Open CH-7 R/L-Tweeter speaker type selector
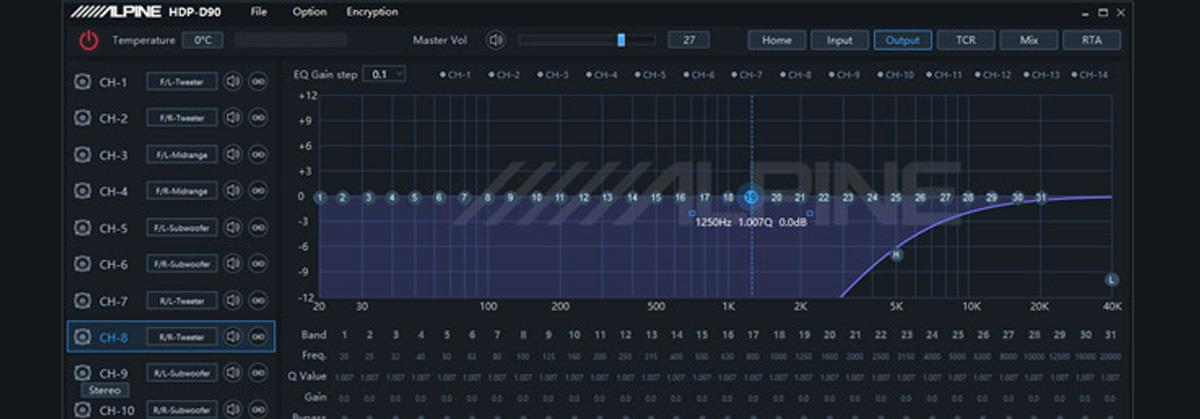Screen dimensions: 1200x419 point(182,301)
